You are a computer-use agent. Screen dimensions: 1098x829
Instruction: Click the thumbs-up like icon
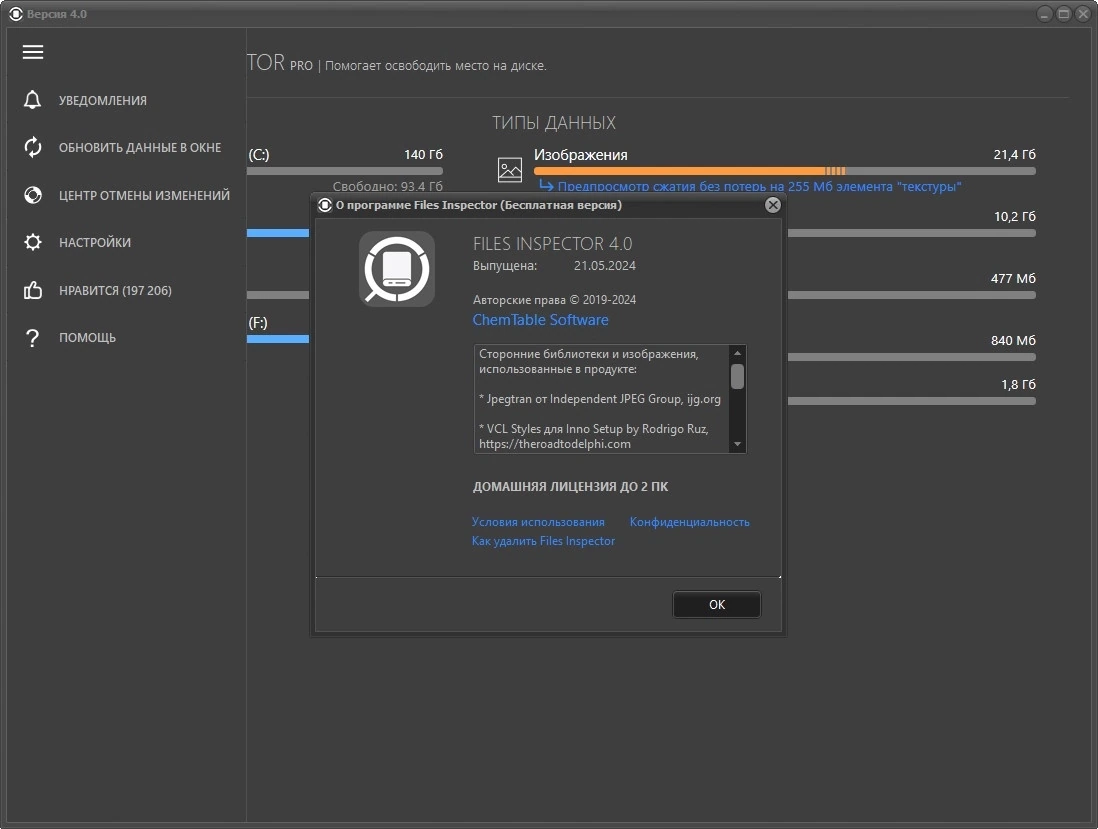33,290
